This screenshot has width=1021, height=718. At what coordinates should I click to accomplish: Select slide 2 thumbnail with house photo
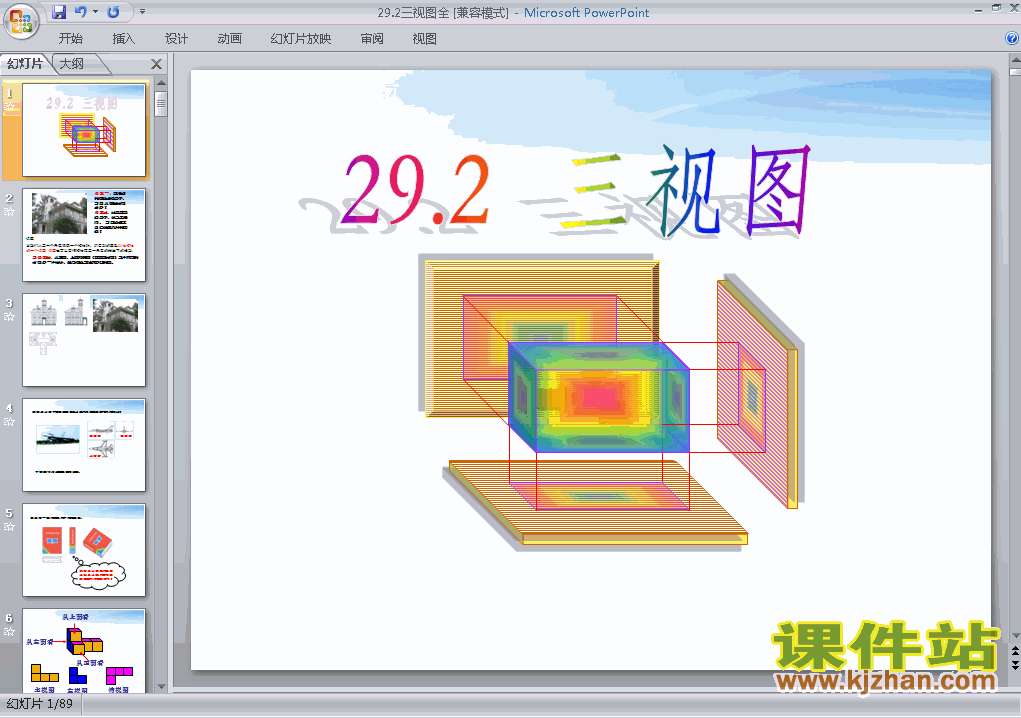point(84,235)
